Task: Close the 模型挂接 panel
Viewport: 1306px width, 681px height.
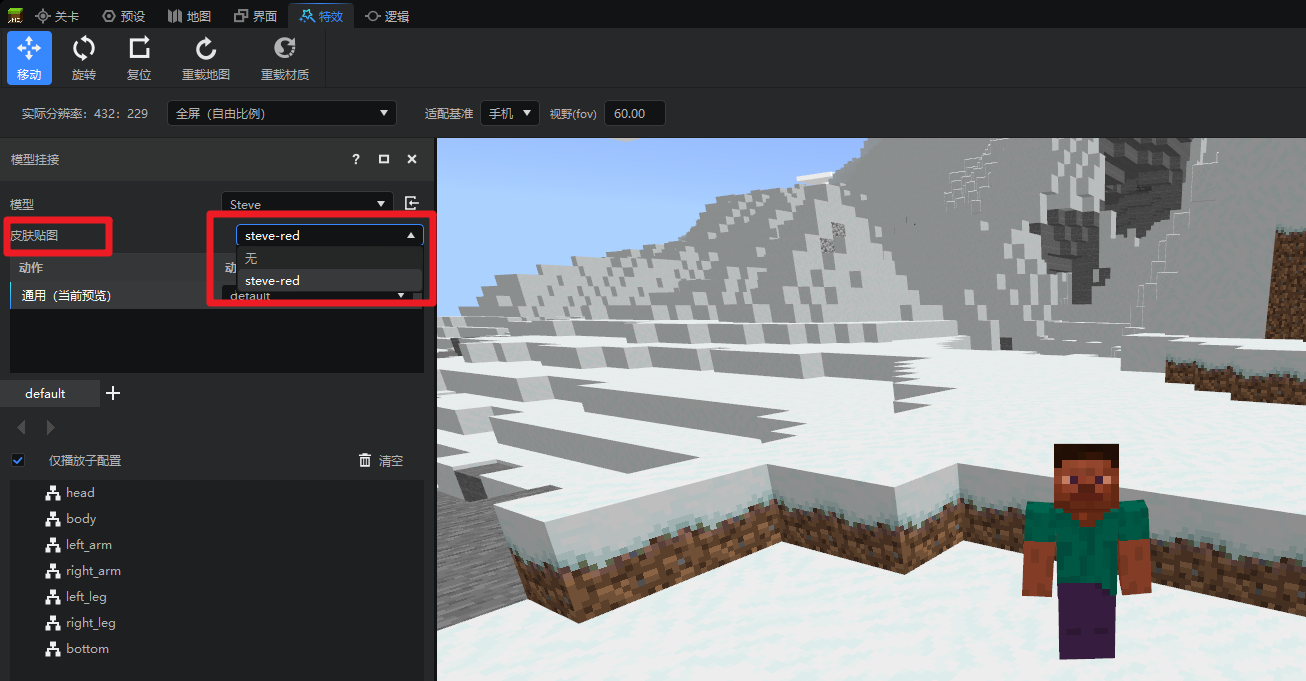Action: click(412, 160)
